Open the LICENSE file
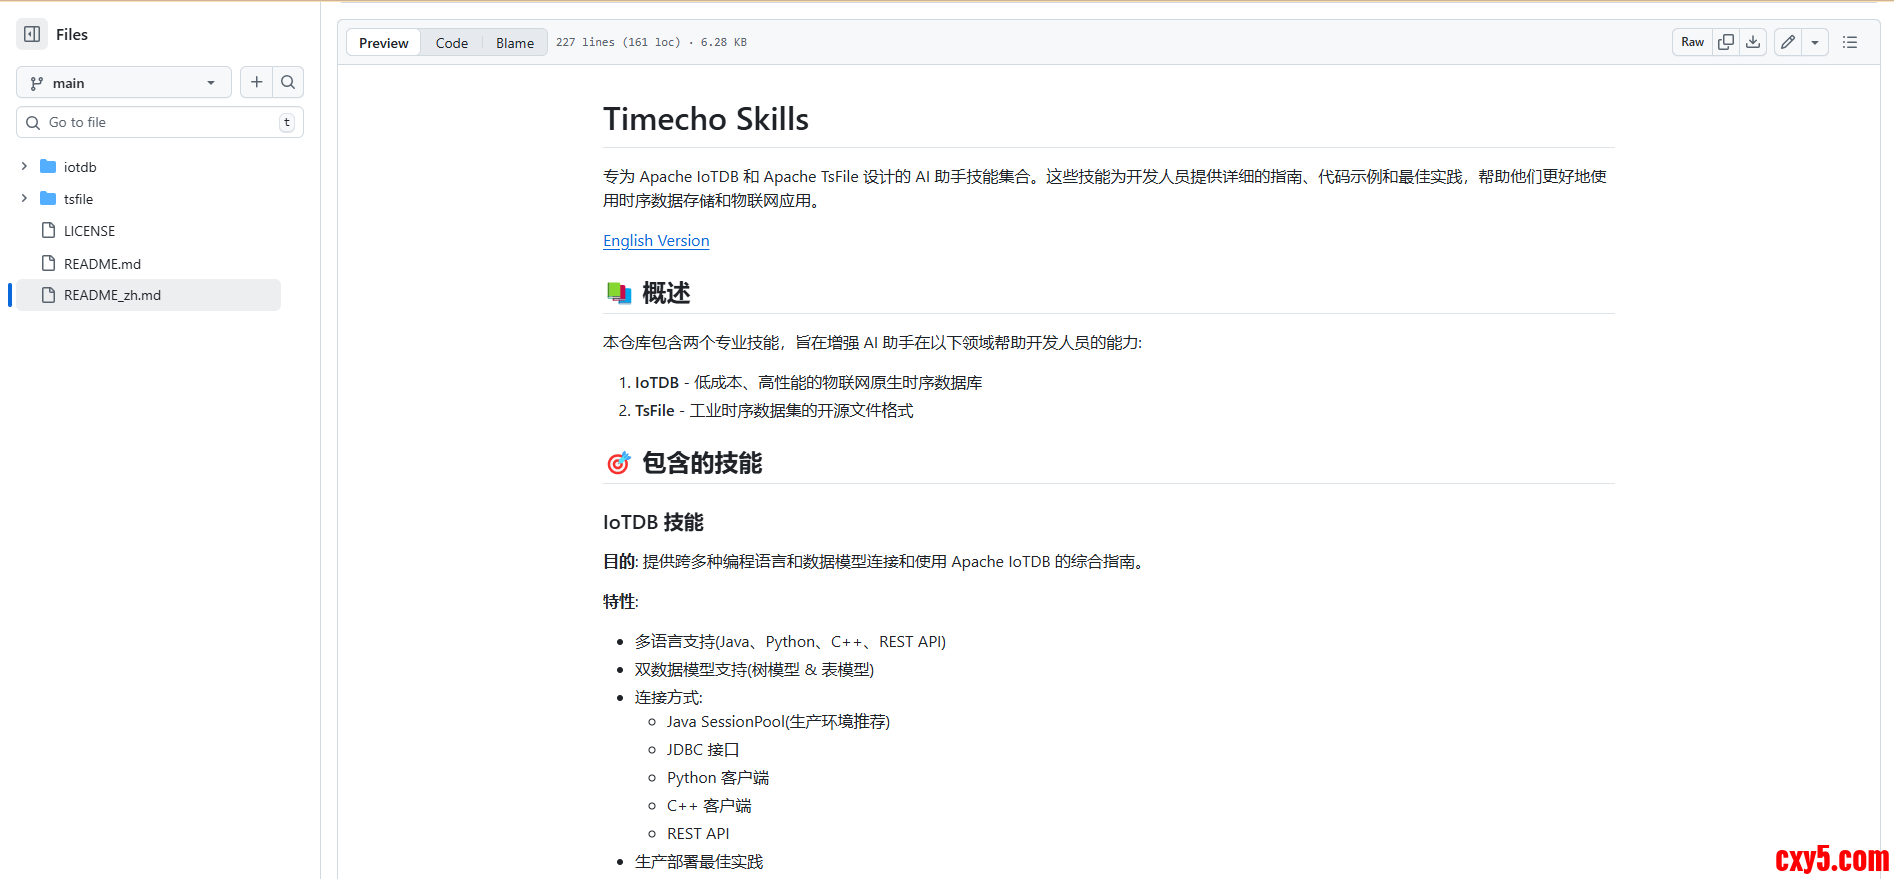Viewport: 1894px width, 879px height. coord(89,231)
